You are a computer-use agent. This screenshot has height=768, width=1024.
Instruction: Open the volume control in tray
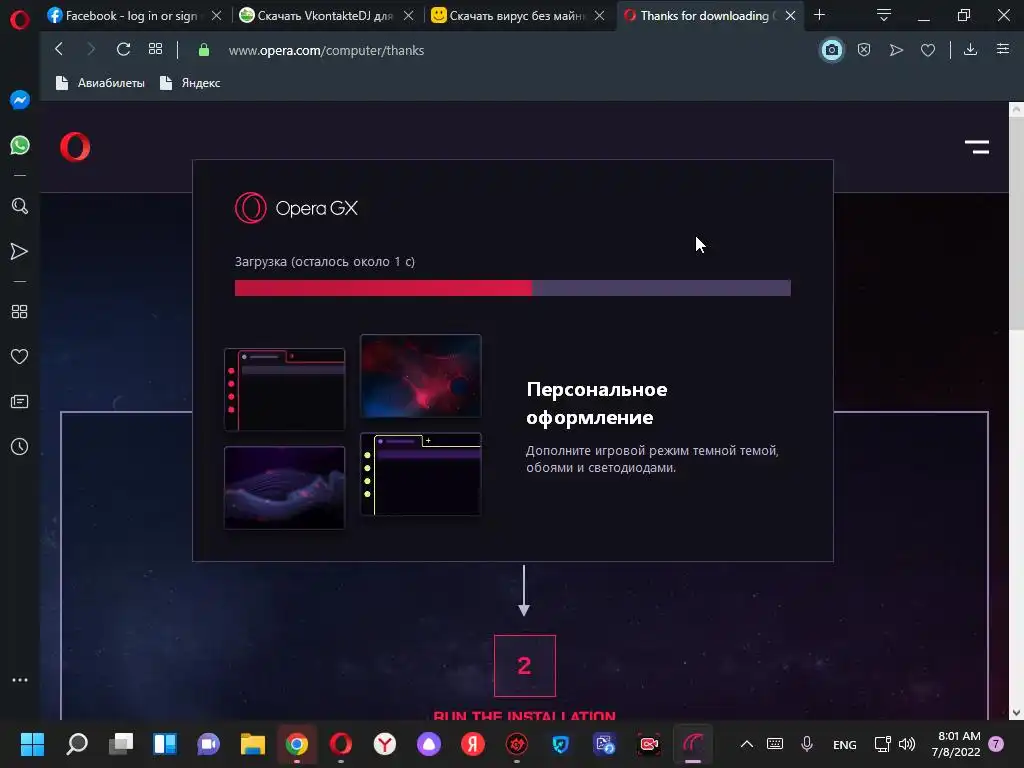coord(907,744)
